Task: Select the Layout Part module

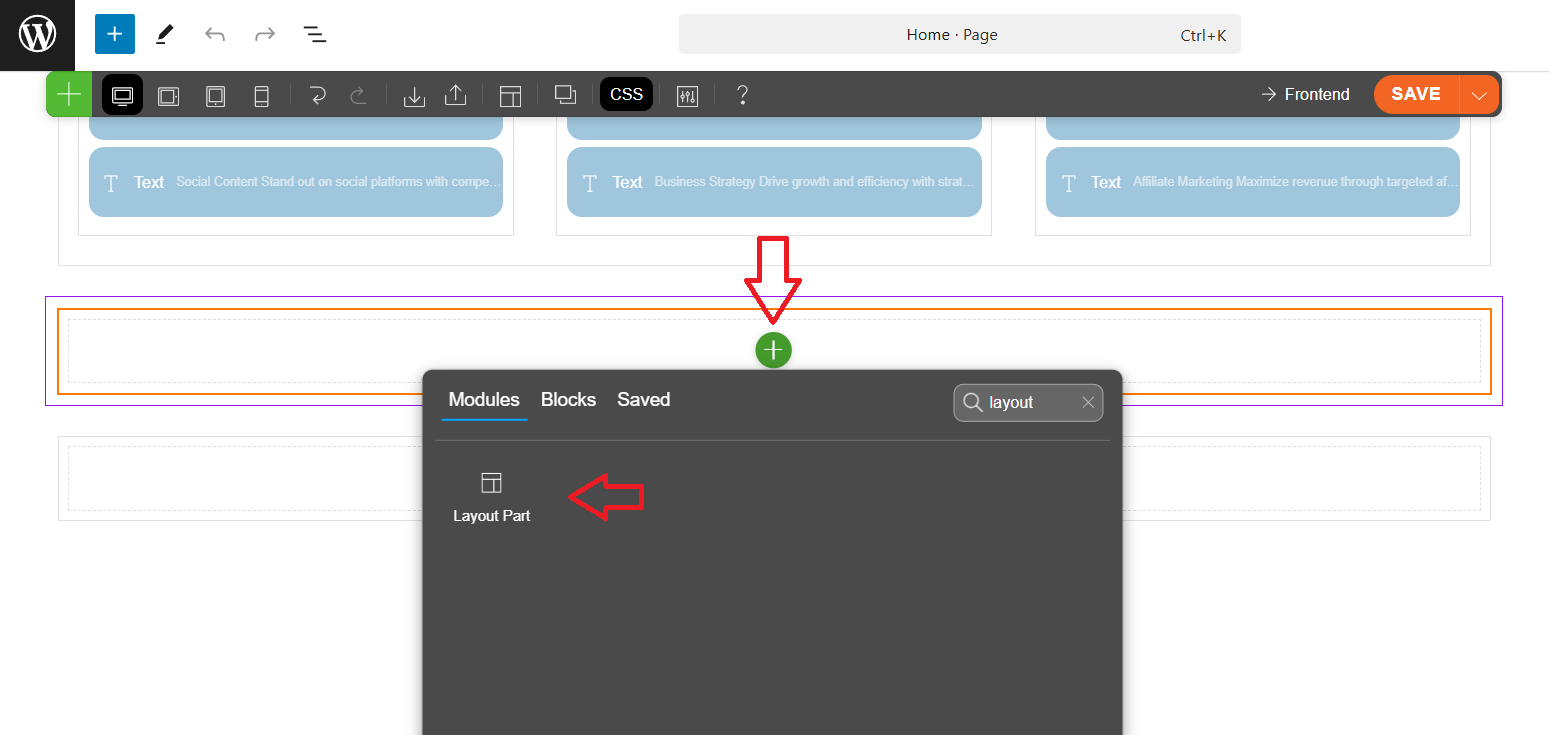Action: point(491,497)
